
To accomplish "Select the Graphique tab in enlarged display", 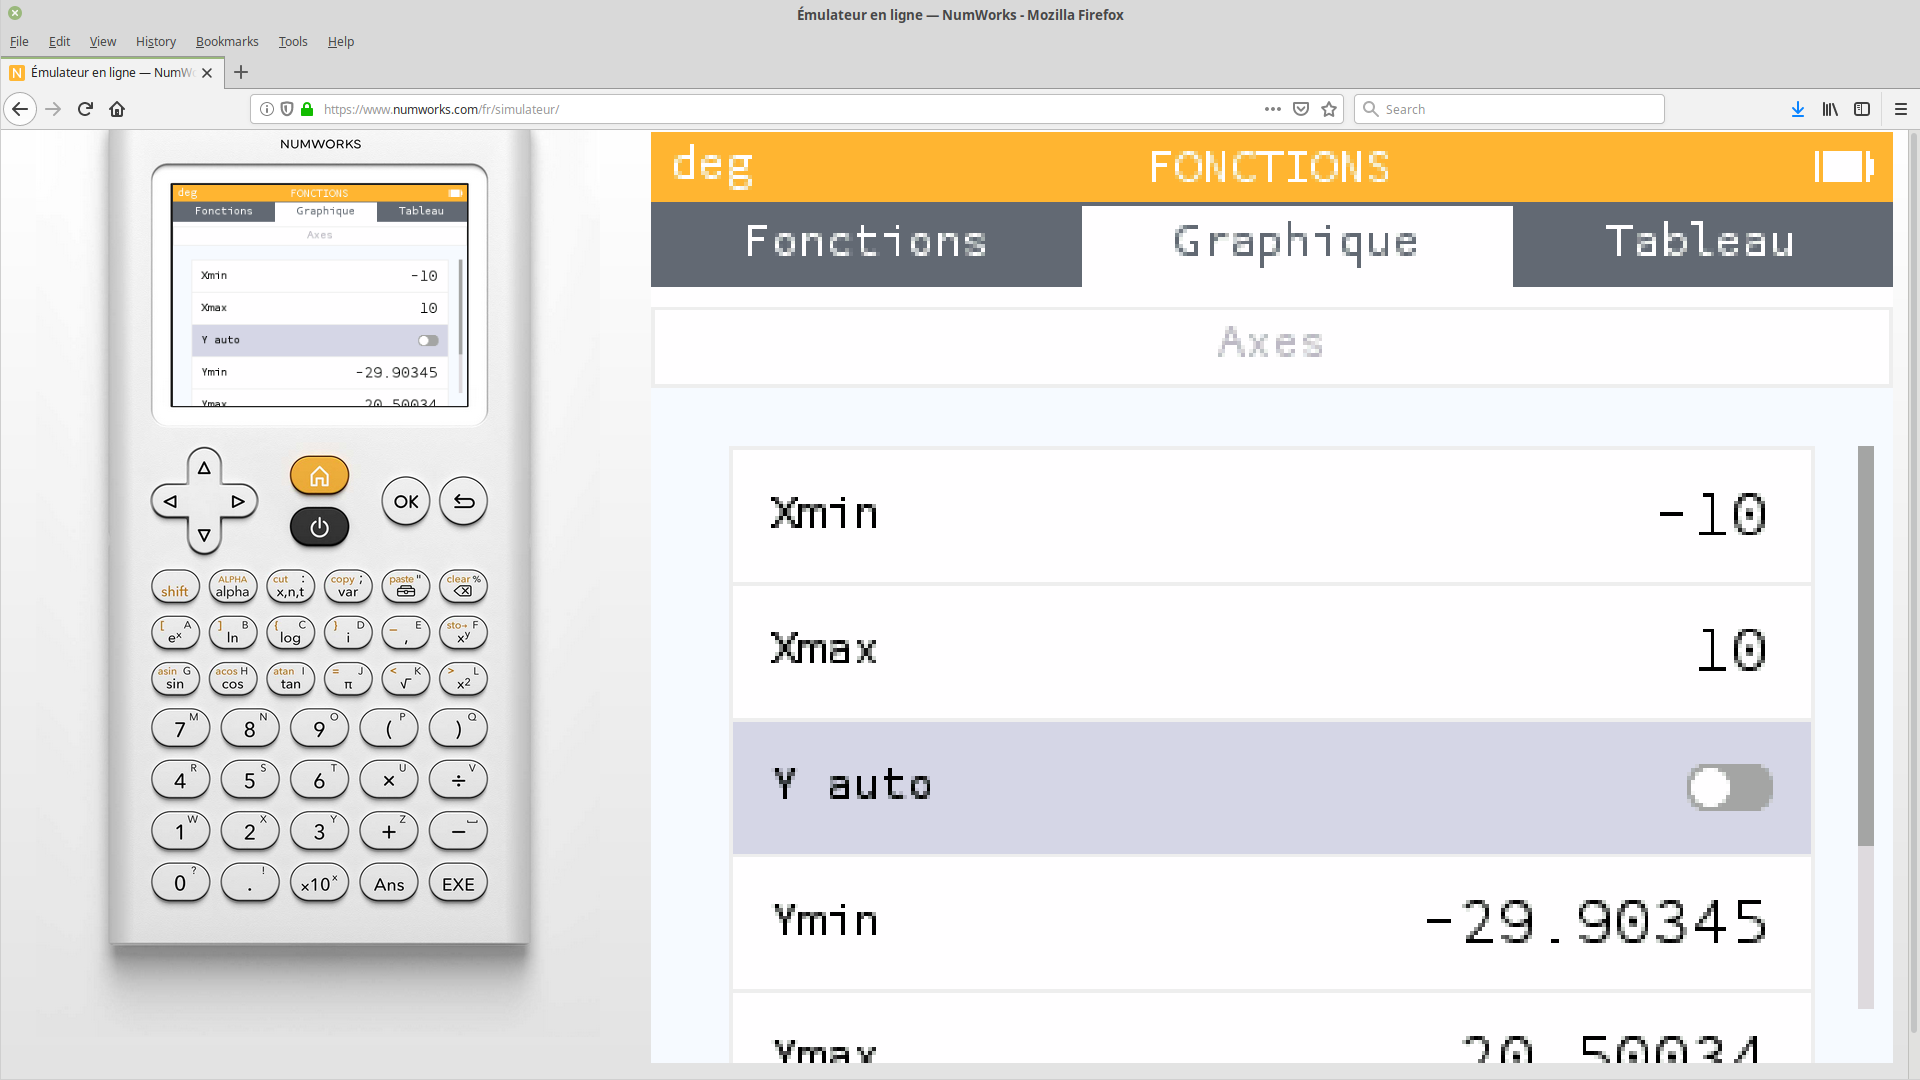I will click(1297, 244).
